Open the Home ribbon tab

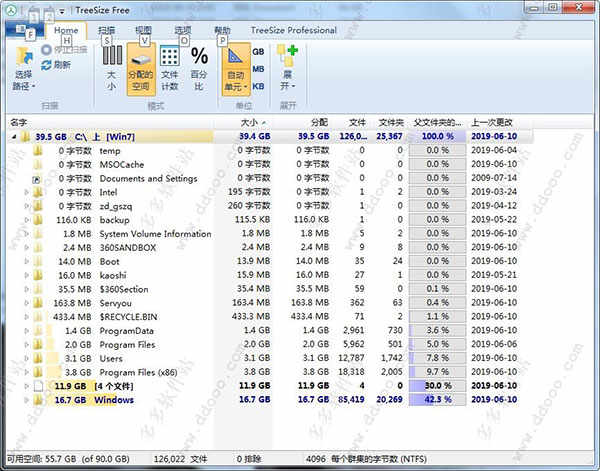66,30
